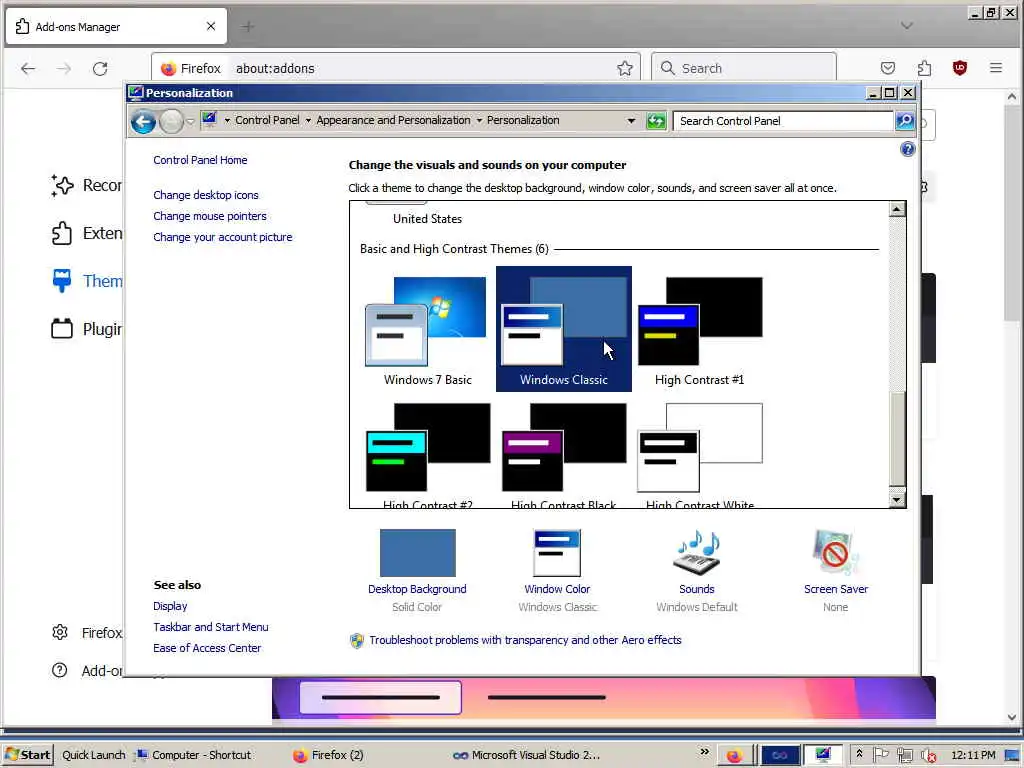Click inside Search Control Panel field

coord(782,121)
